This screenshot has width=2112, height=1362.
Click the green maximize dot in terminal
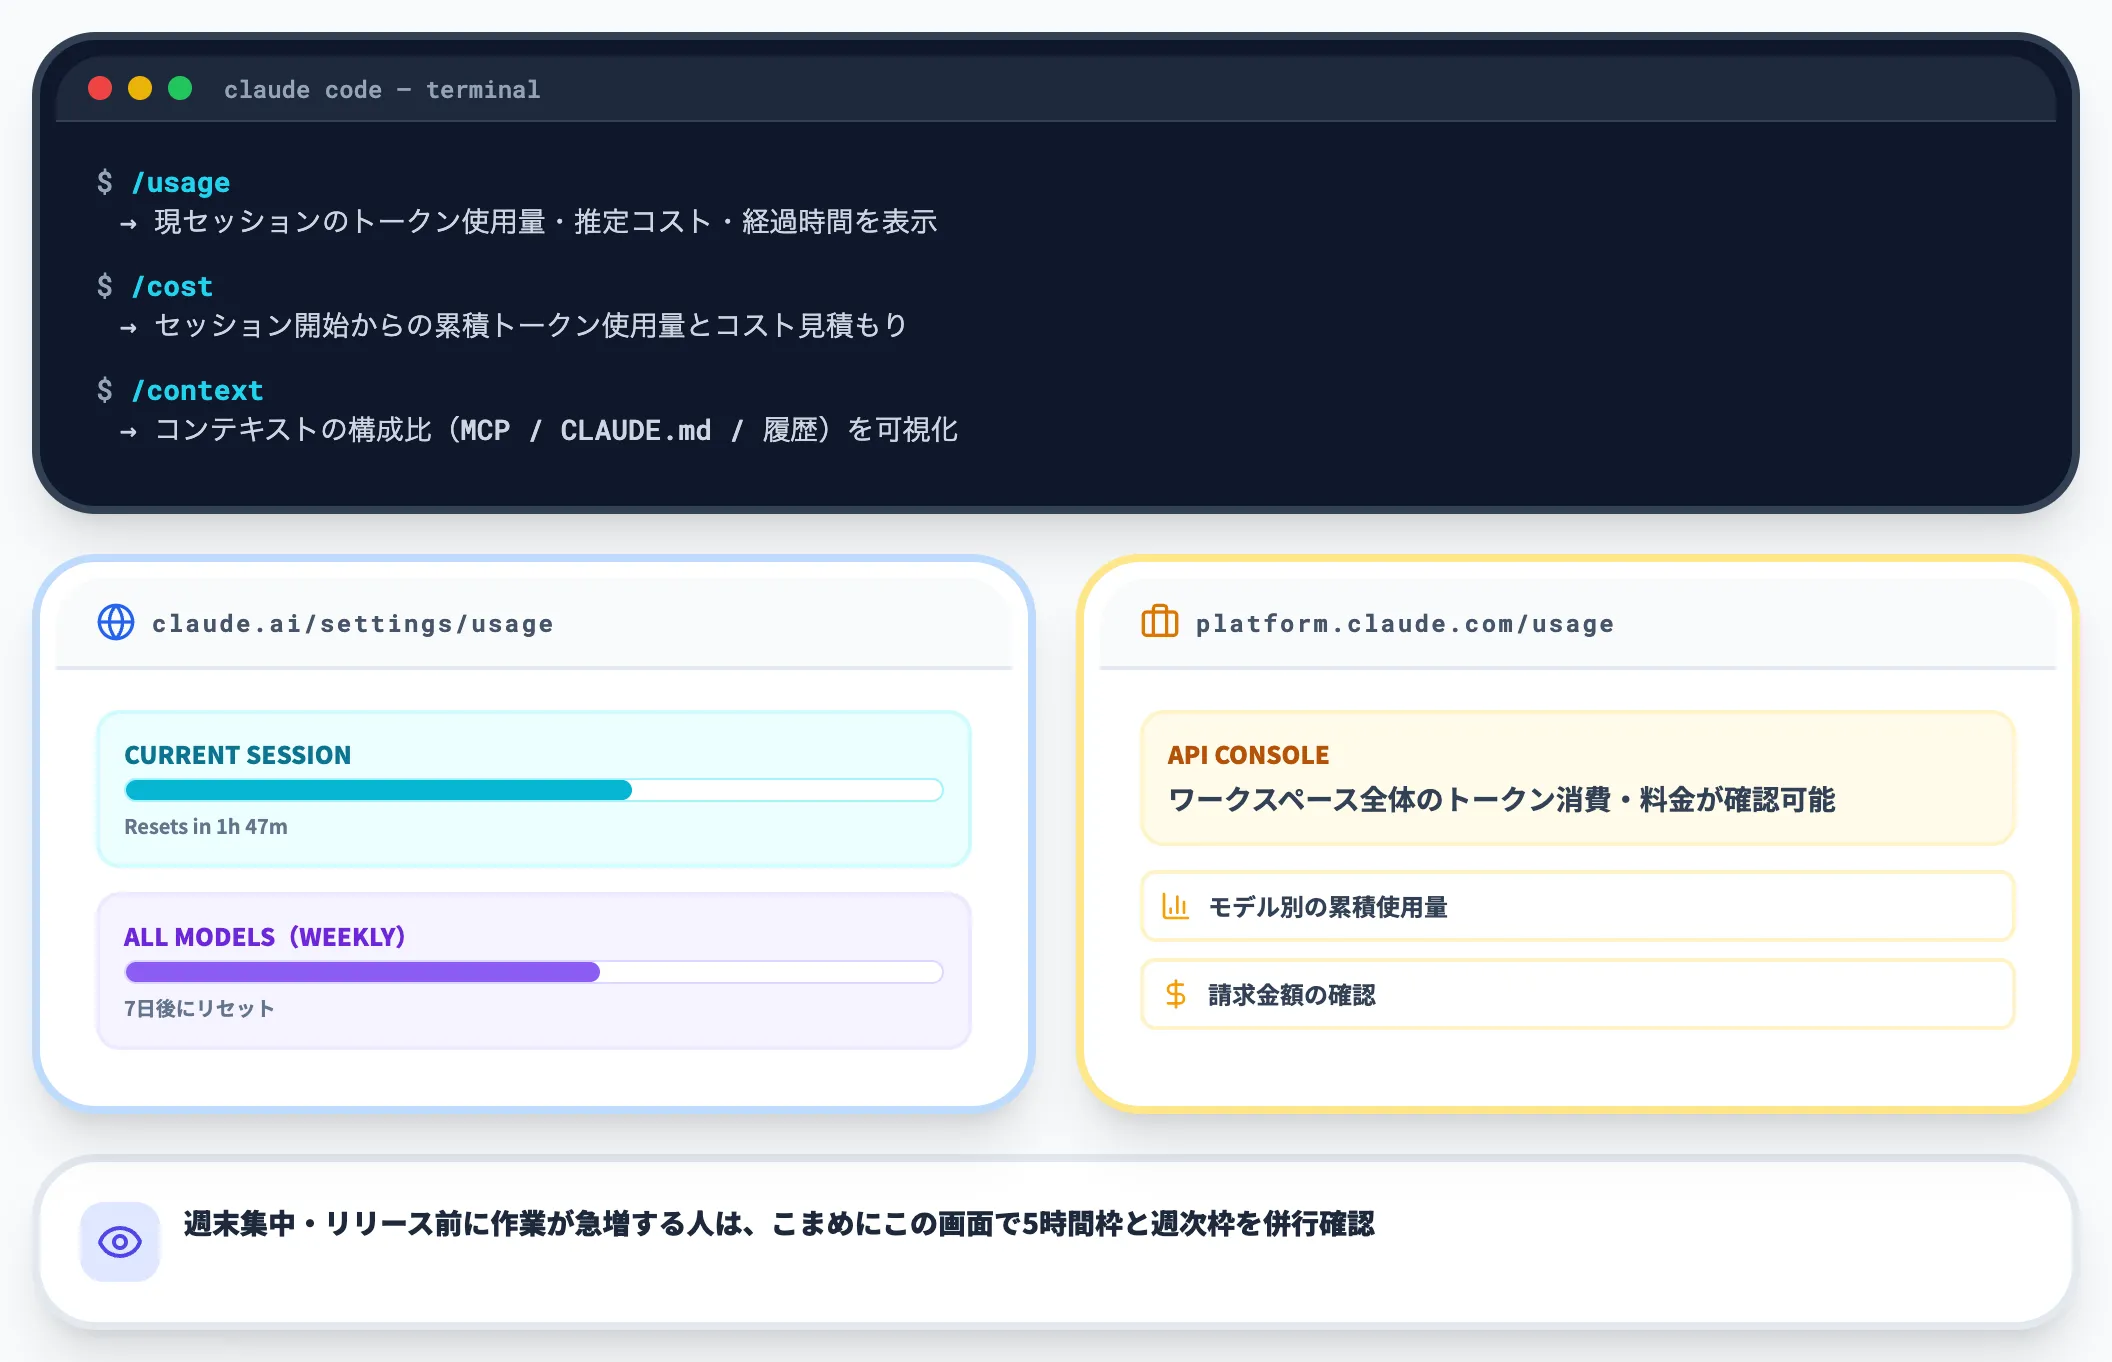click(180, 89)
